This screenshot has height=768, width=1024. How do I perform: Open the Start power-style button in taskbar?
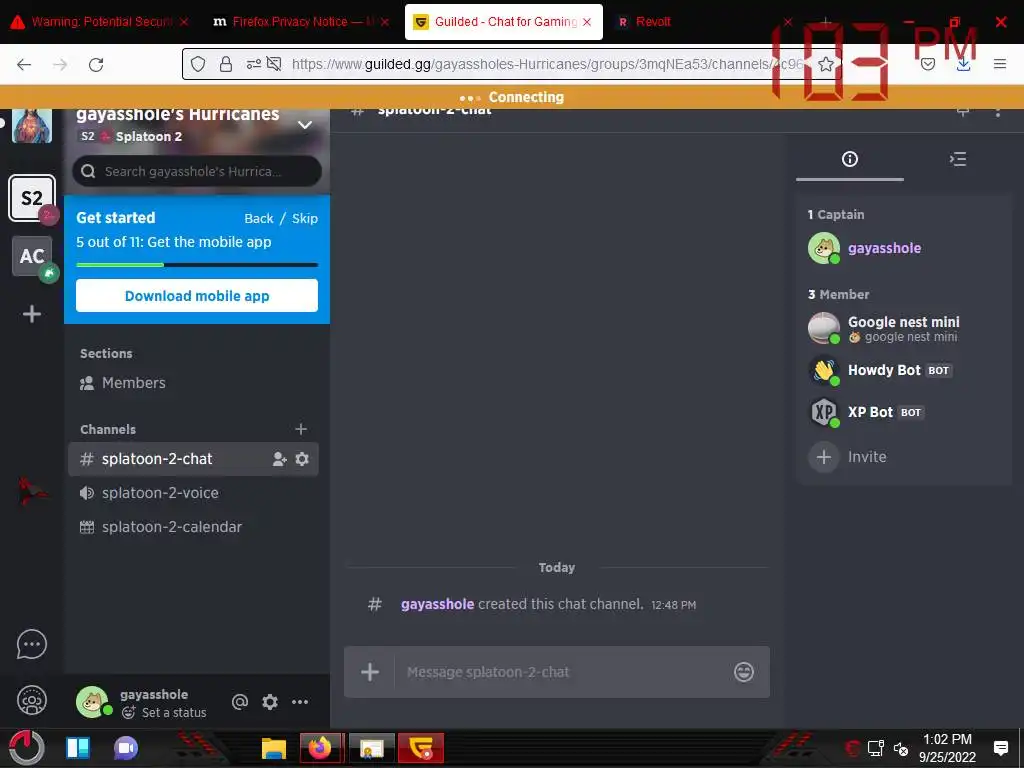pos(27,748)
